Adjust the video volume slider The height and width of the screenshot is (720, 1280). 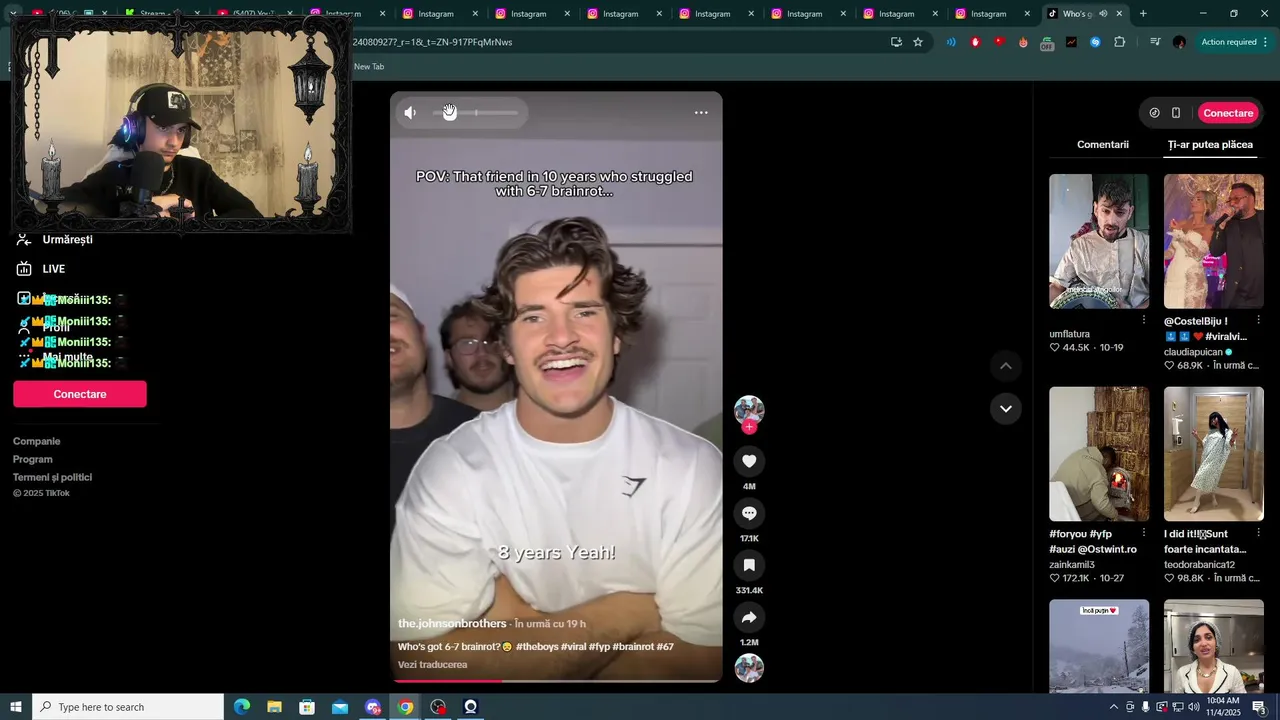coord(476,113)
